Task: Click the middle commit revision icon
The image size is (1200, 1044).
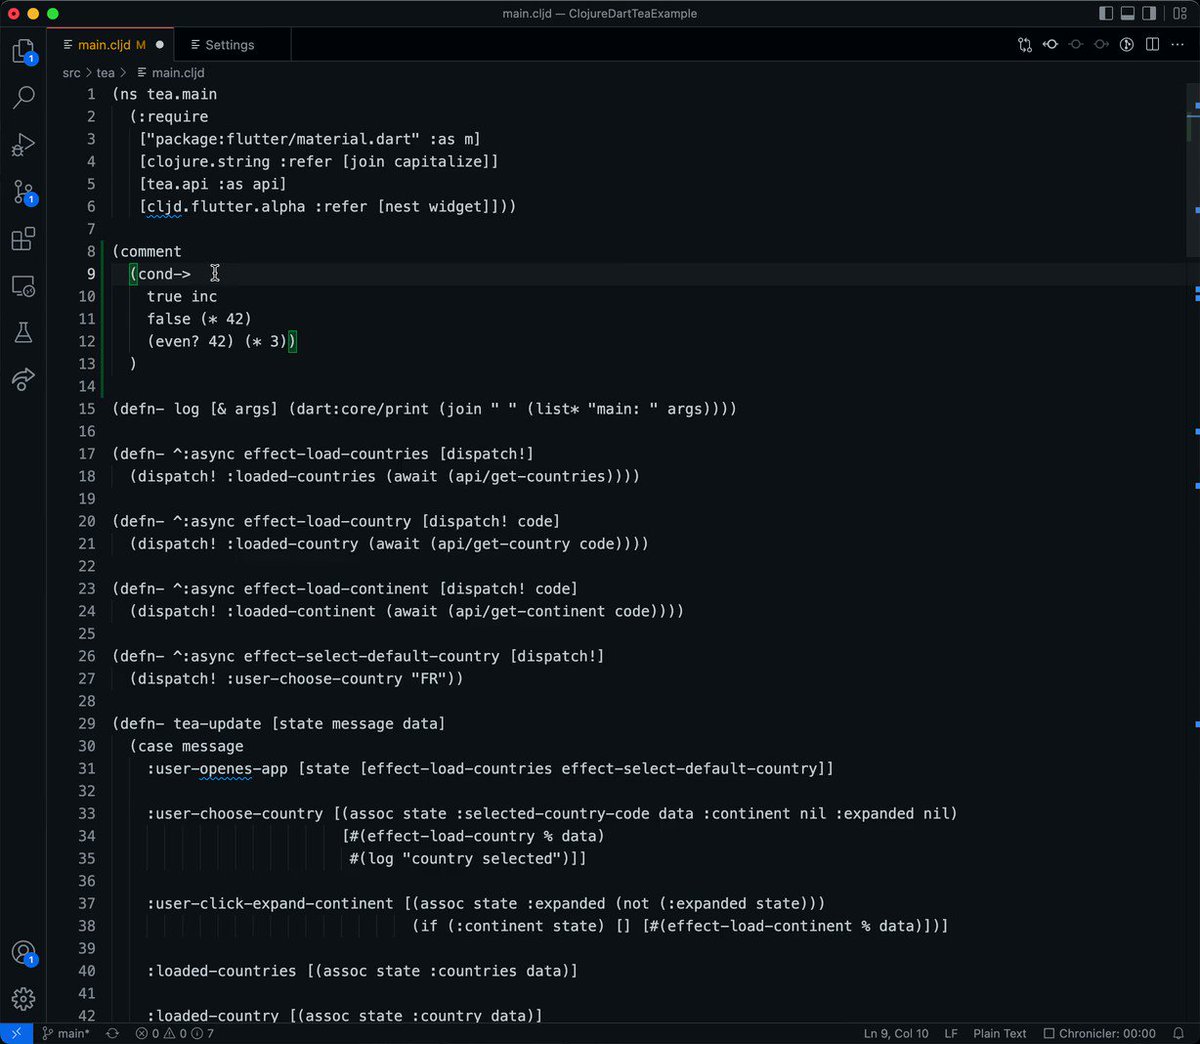Action: point(1076,45)
